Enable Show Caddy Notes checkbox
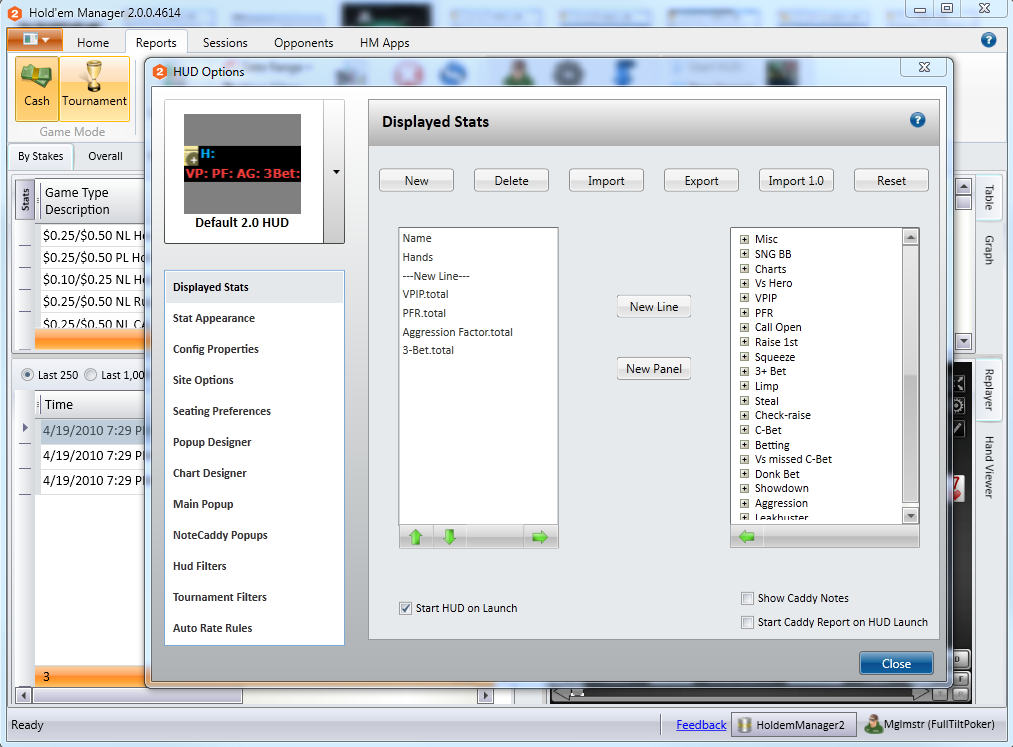The image size is (1013, 747). (x=747, y=598)
